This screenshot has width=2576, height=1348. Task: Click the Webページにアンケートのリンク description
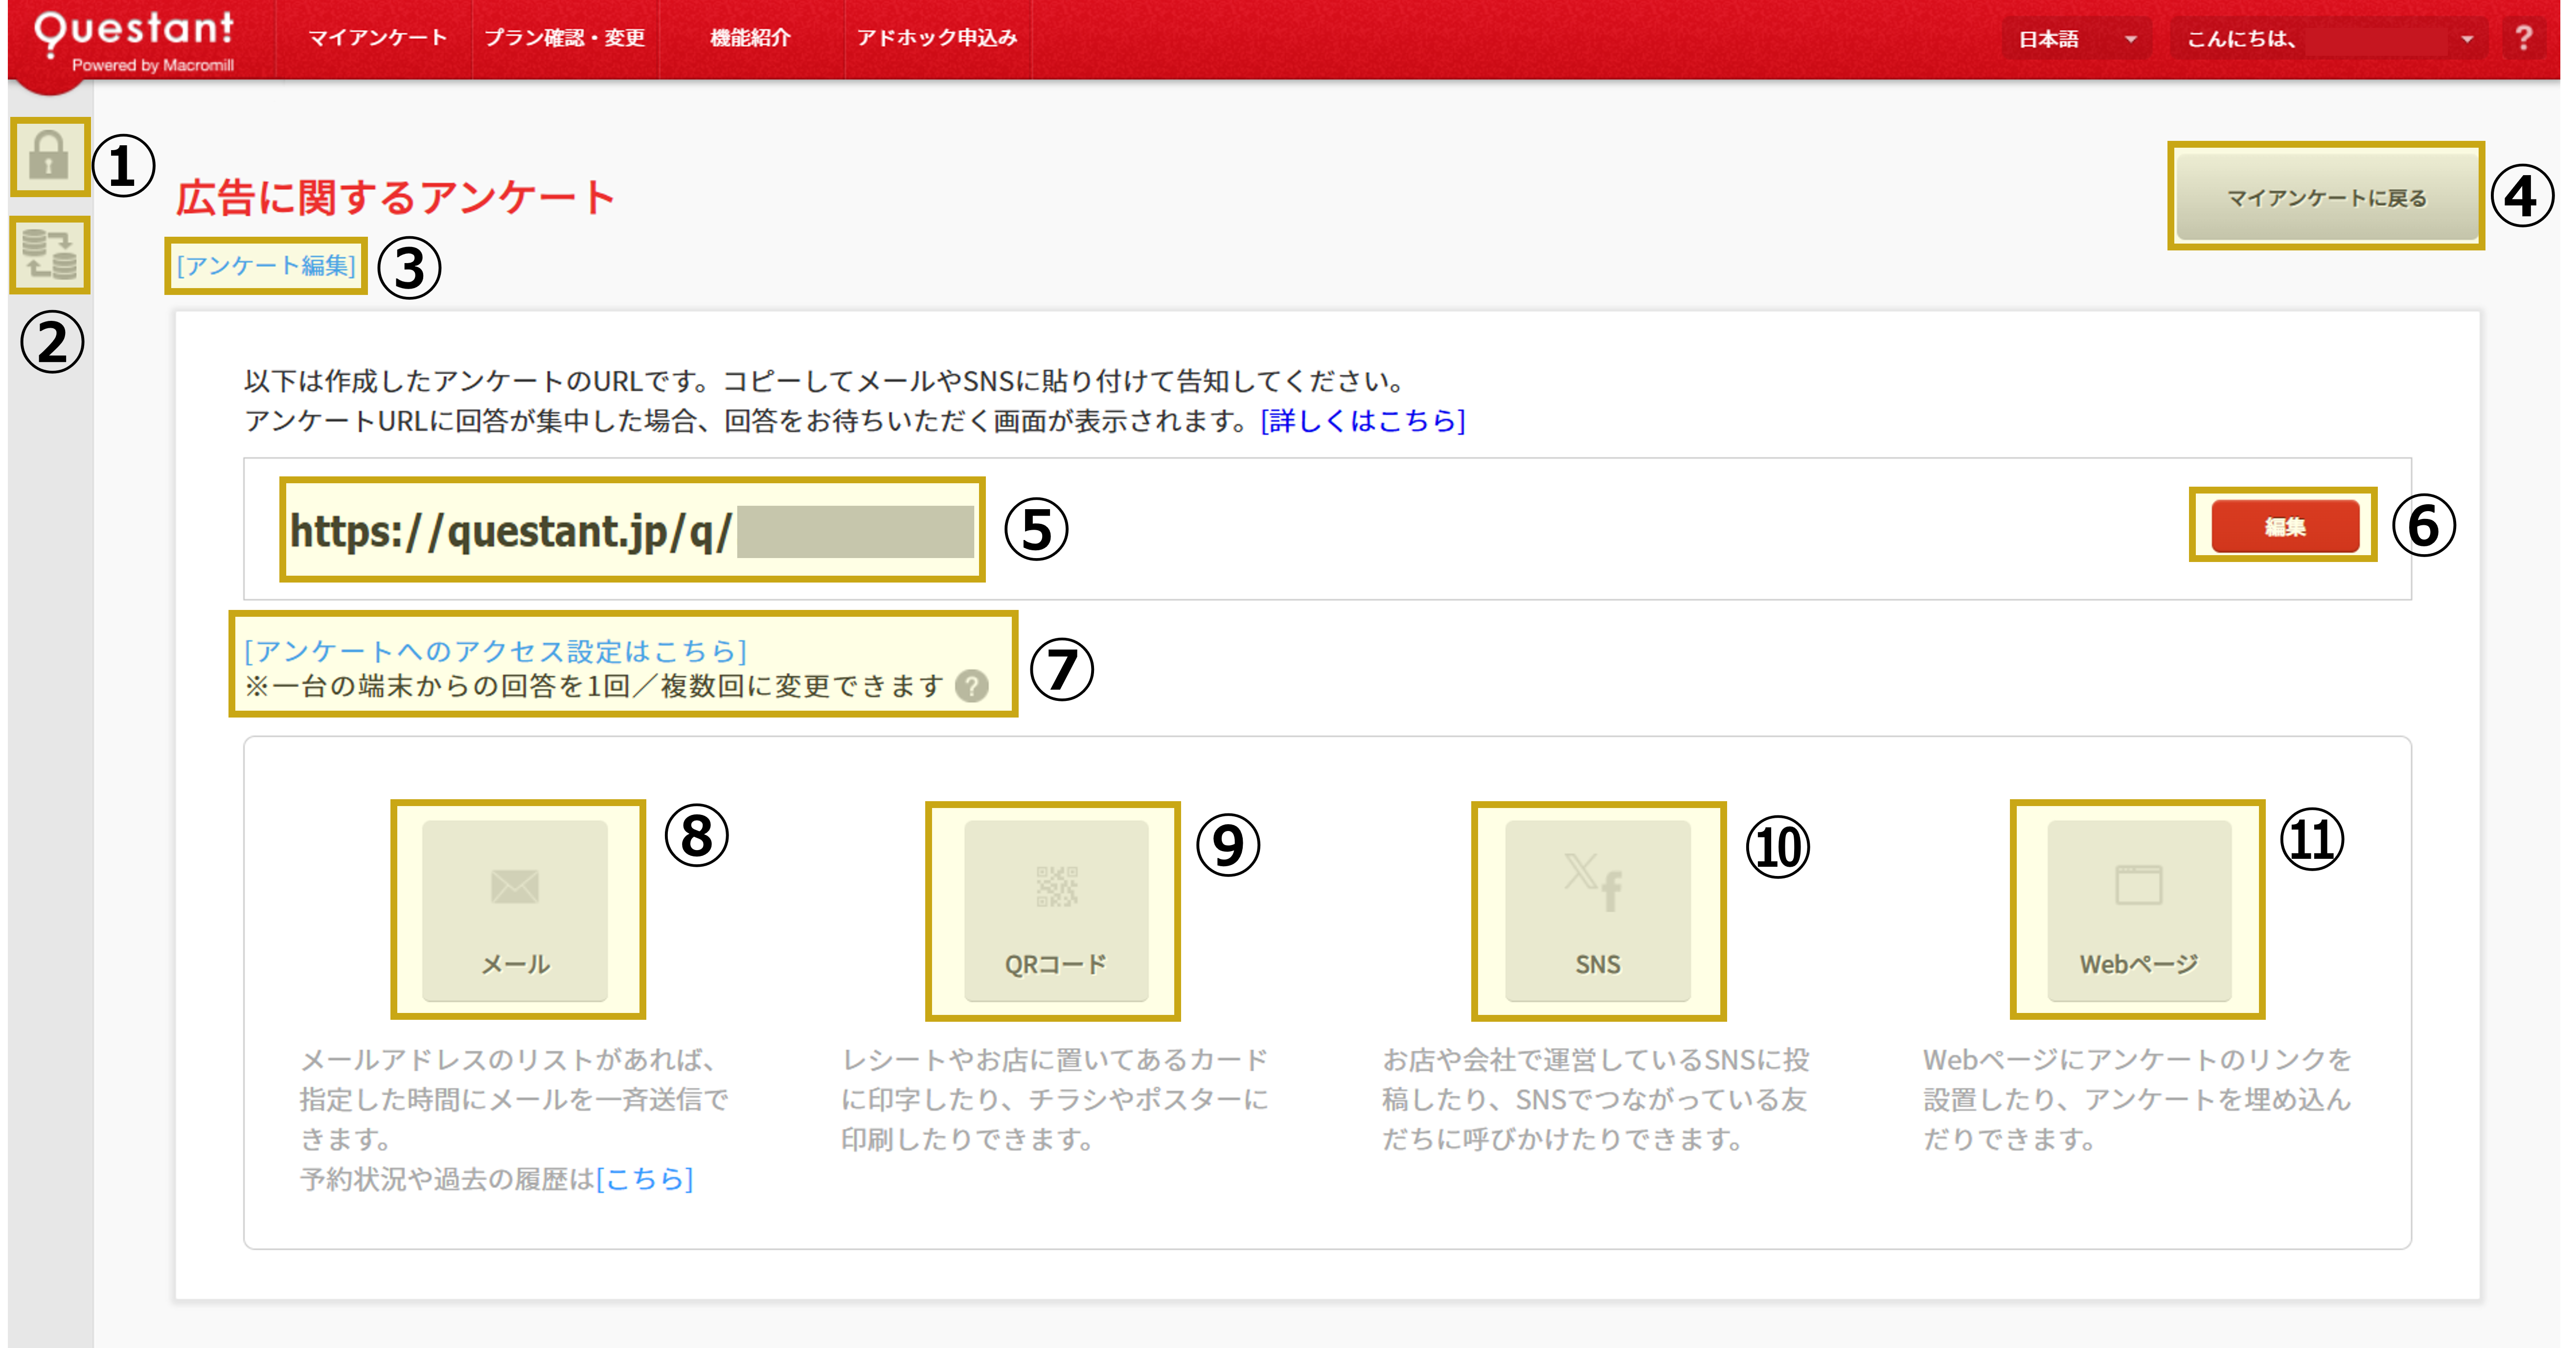[2137, 1099]
